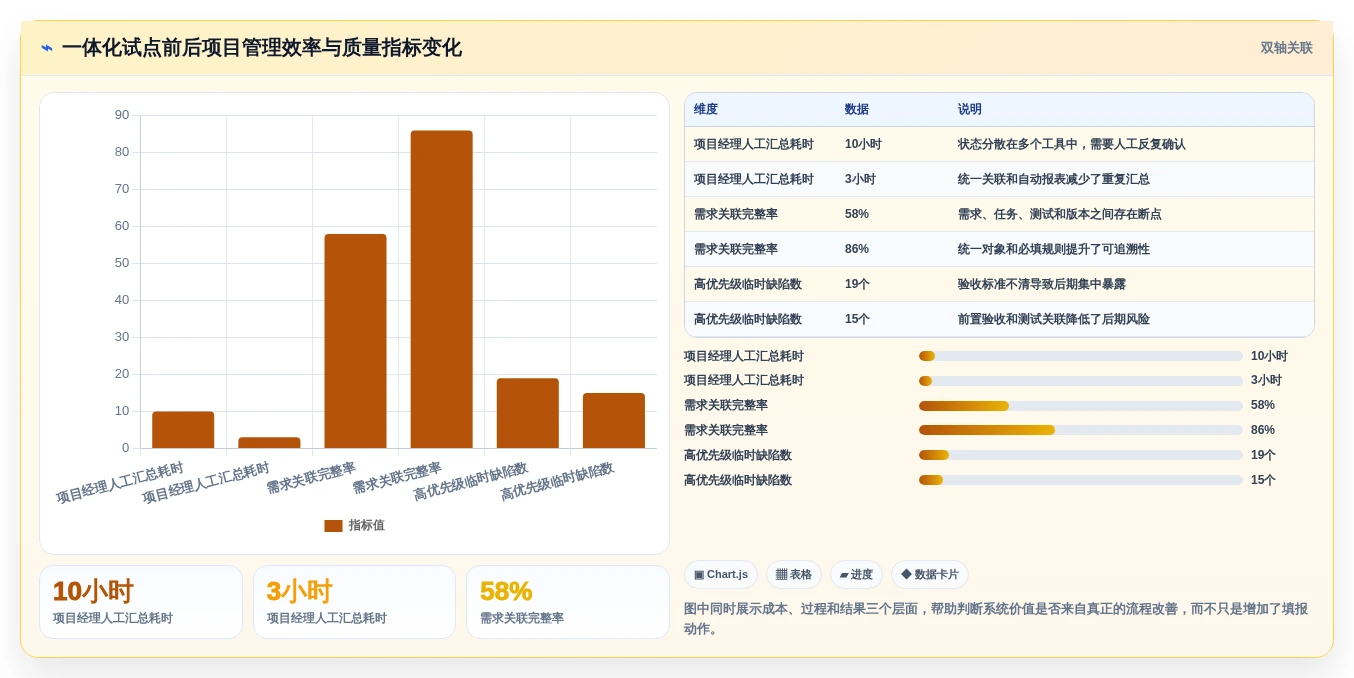Click the 表格 chip grid icon
The image size is (1354, 678).
[x=781, y=575]
